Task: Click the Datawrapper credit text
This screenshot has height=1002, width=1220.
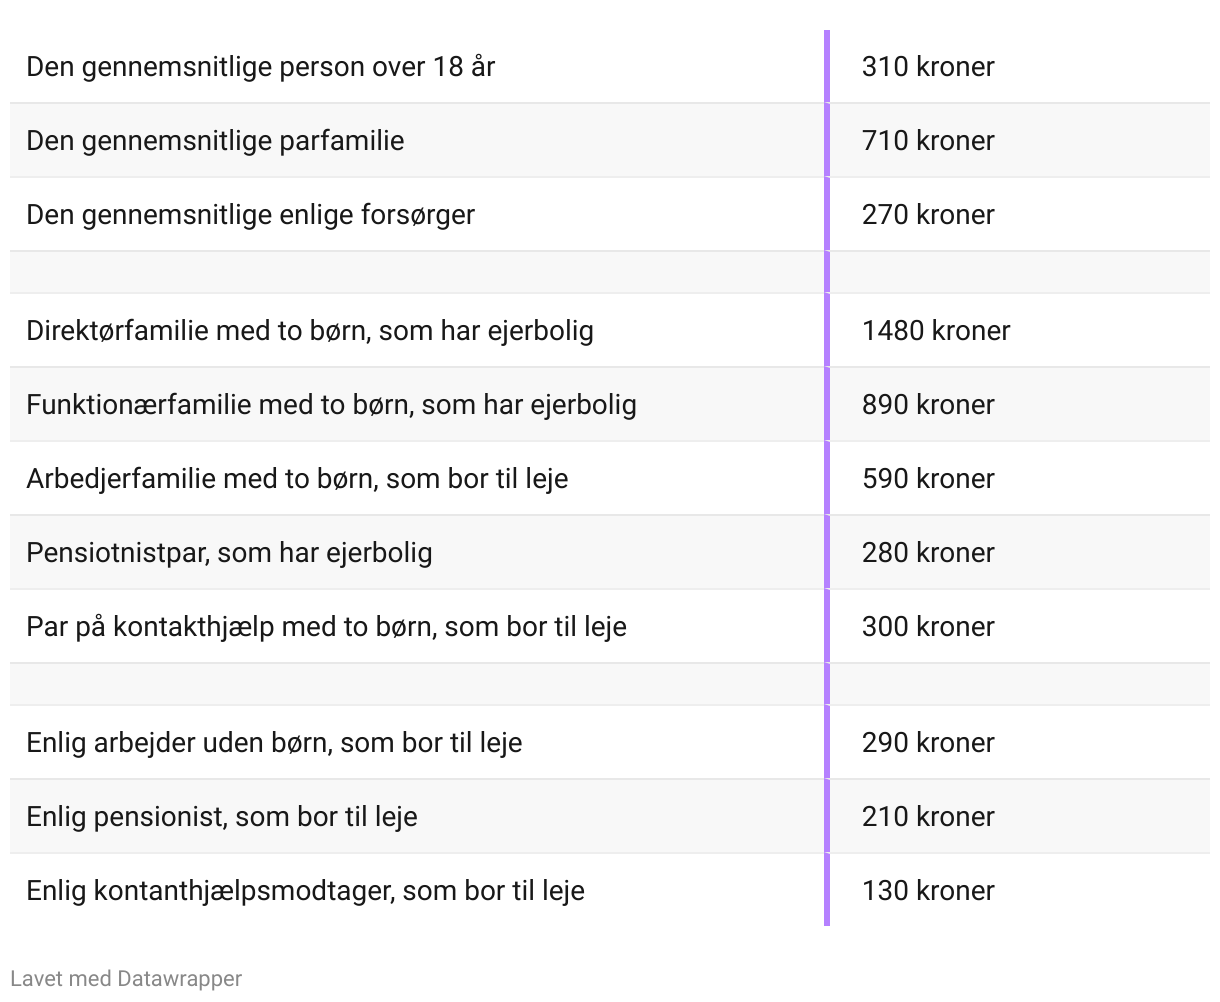Action: click(126, 978)
